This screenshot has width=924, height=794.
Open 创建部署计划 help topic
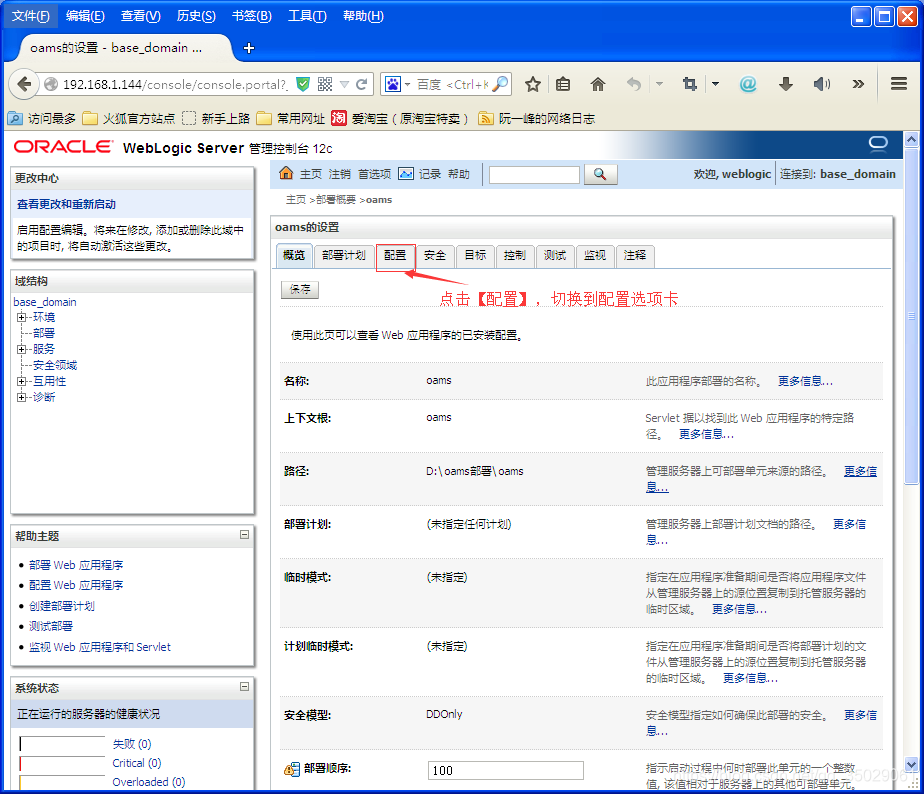point(62,606)
